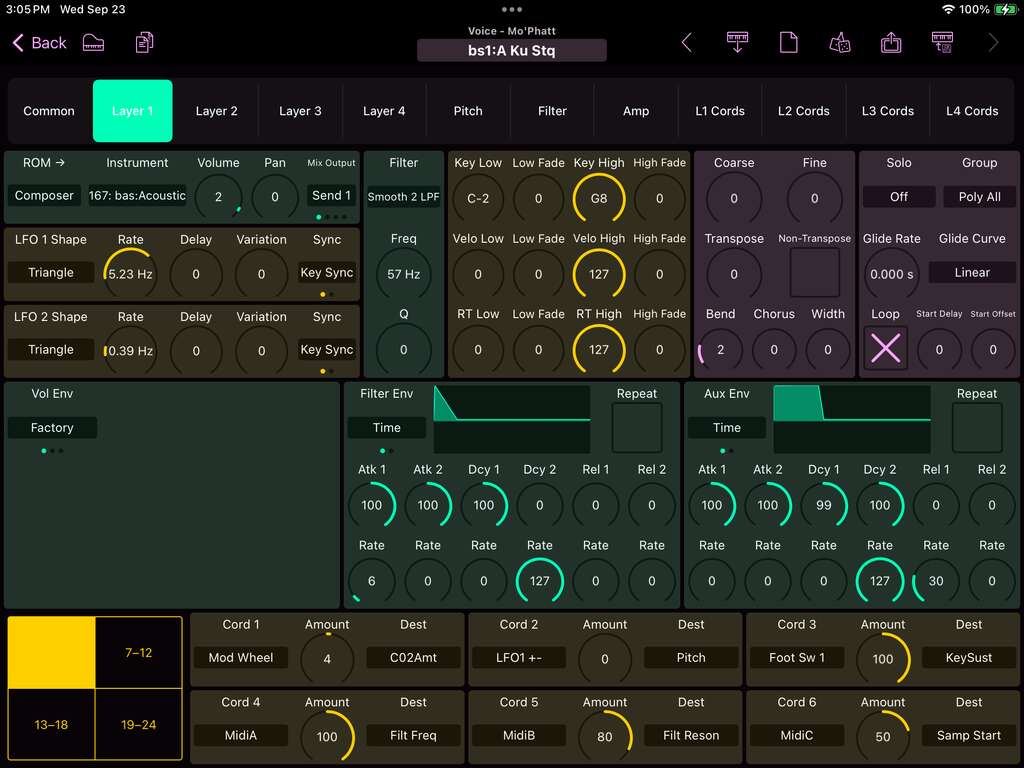Adjust the Pan knob
This screenshot has width=1024, height=768.
click(x=275, y=197)
